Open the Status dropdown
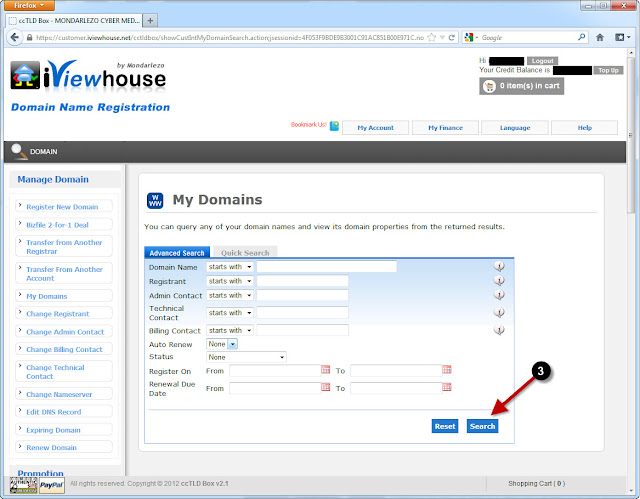The image size is (640, 499). [246, 357]
